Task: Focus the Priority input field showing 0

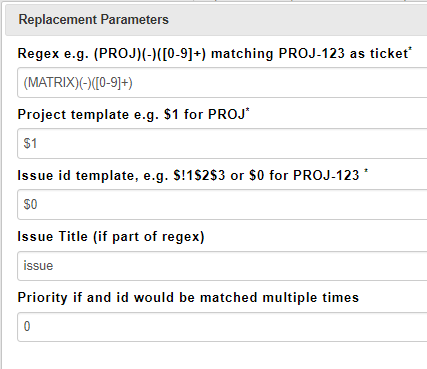Action: 222,327
